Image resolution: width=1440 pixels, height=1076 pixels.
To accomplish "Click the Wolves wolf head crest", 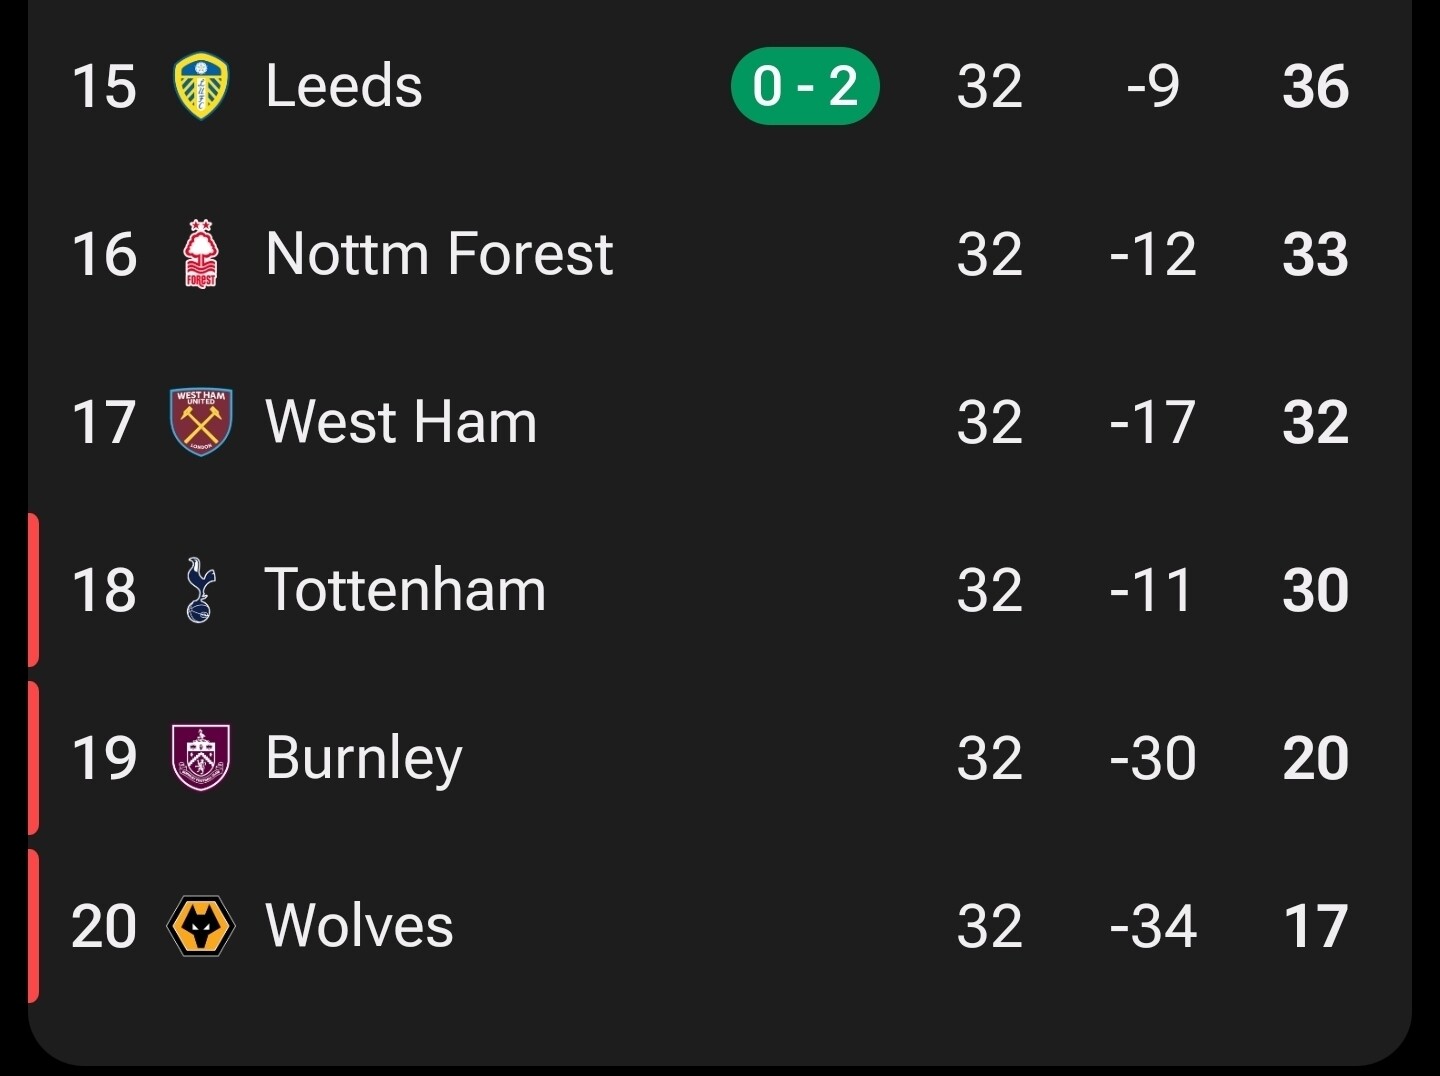I will pos(200,926).
